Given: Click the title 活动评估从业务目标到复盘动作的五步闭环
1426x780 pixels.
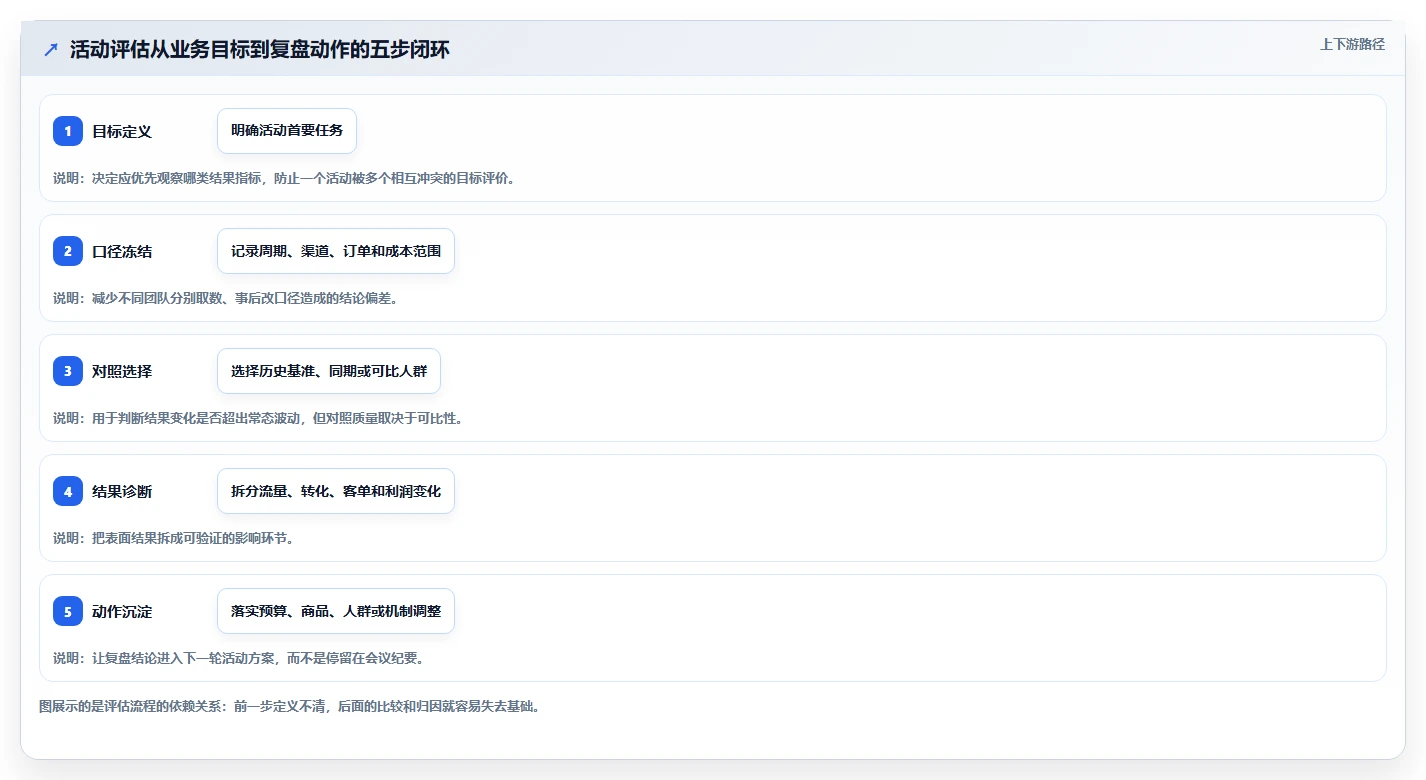Looking at the screenshot, I should 260,50.
